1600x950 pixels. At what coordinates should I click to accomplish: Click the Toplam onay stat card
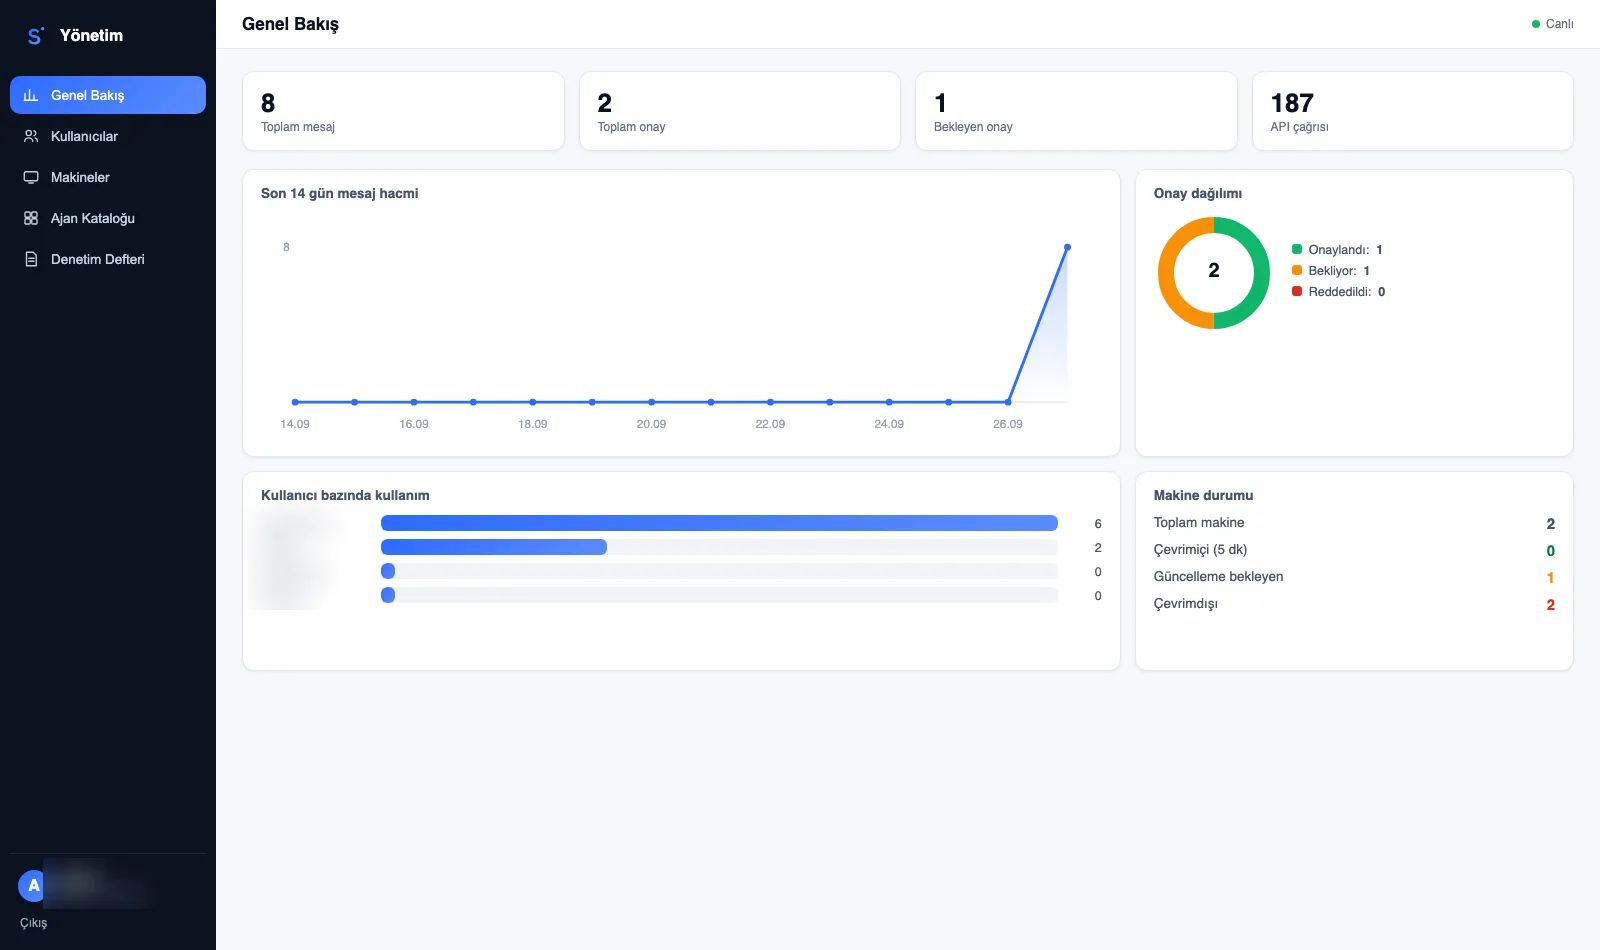click(x=740, y=111)
